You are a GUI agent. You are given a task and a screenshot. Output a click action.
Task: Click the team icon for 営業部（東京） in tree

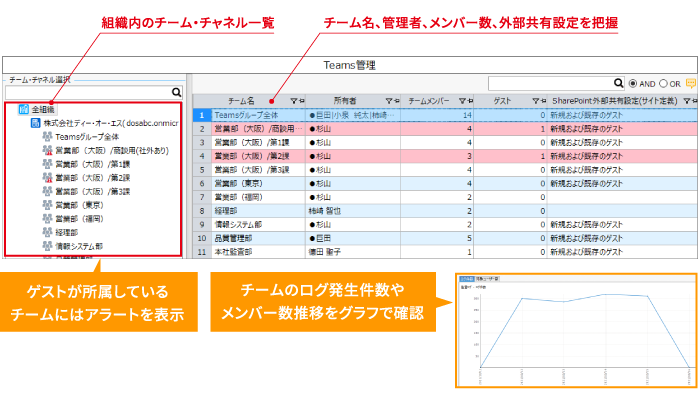pyautogui.click(x=47, y=205)
